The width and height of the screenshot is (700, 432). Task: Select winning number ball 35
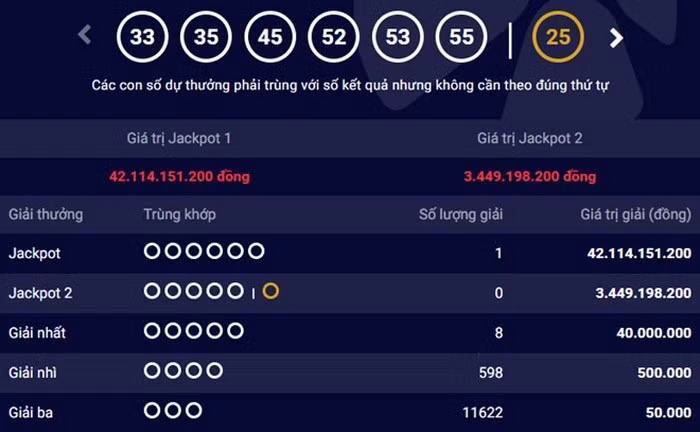click(206, 38)
